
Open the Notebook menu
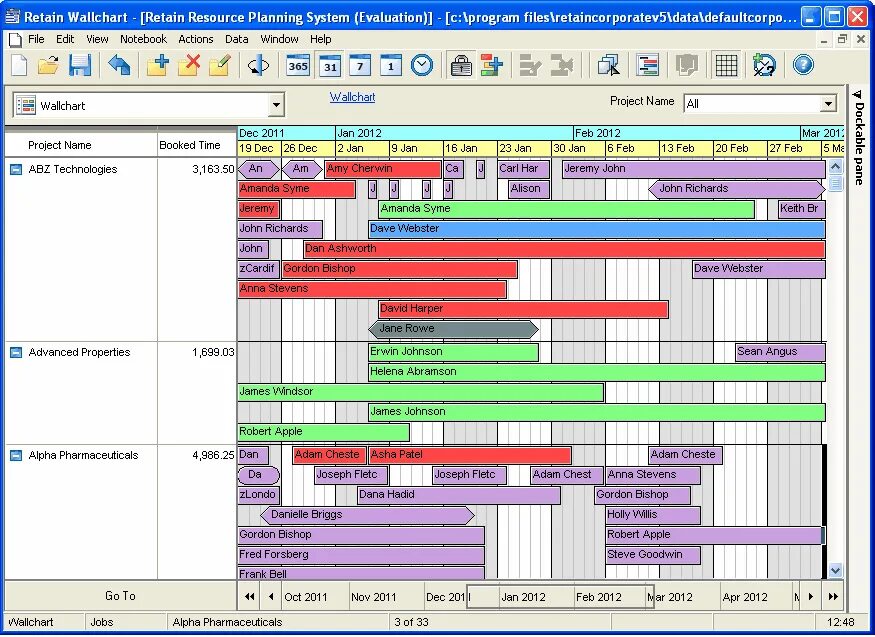click(x=143, y=40)
